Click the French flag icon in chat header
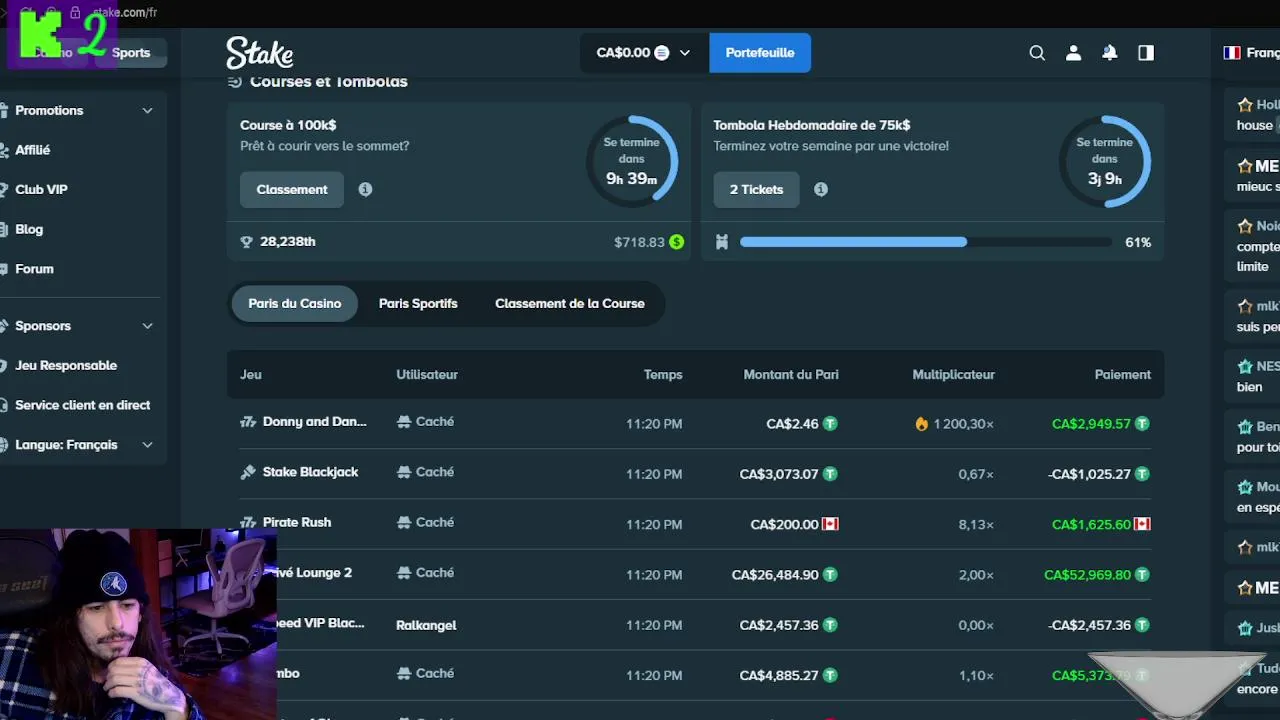The height and width of the screenshot is (720, 1280). pyautogui.click(x=1232, y=53)
